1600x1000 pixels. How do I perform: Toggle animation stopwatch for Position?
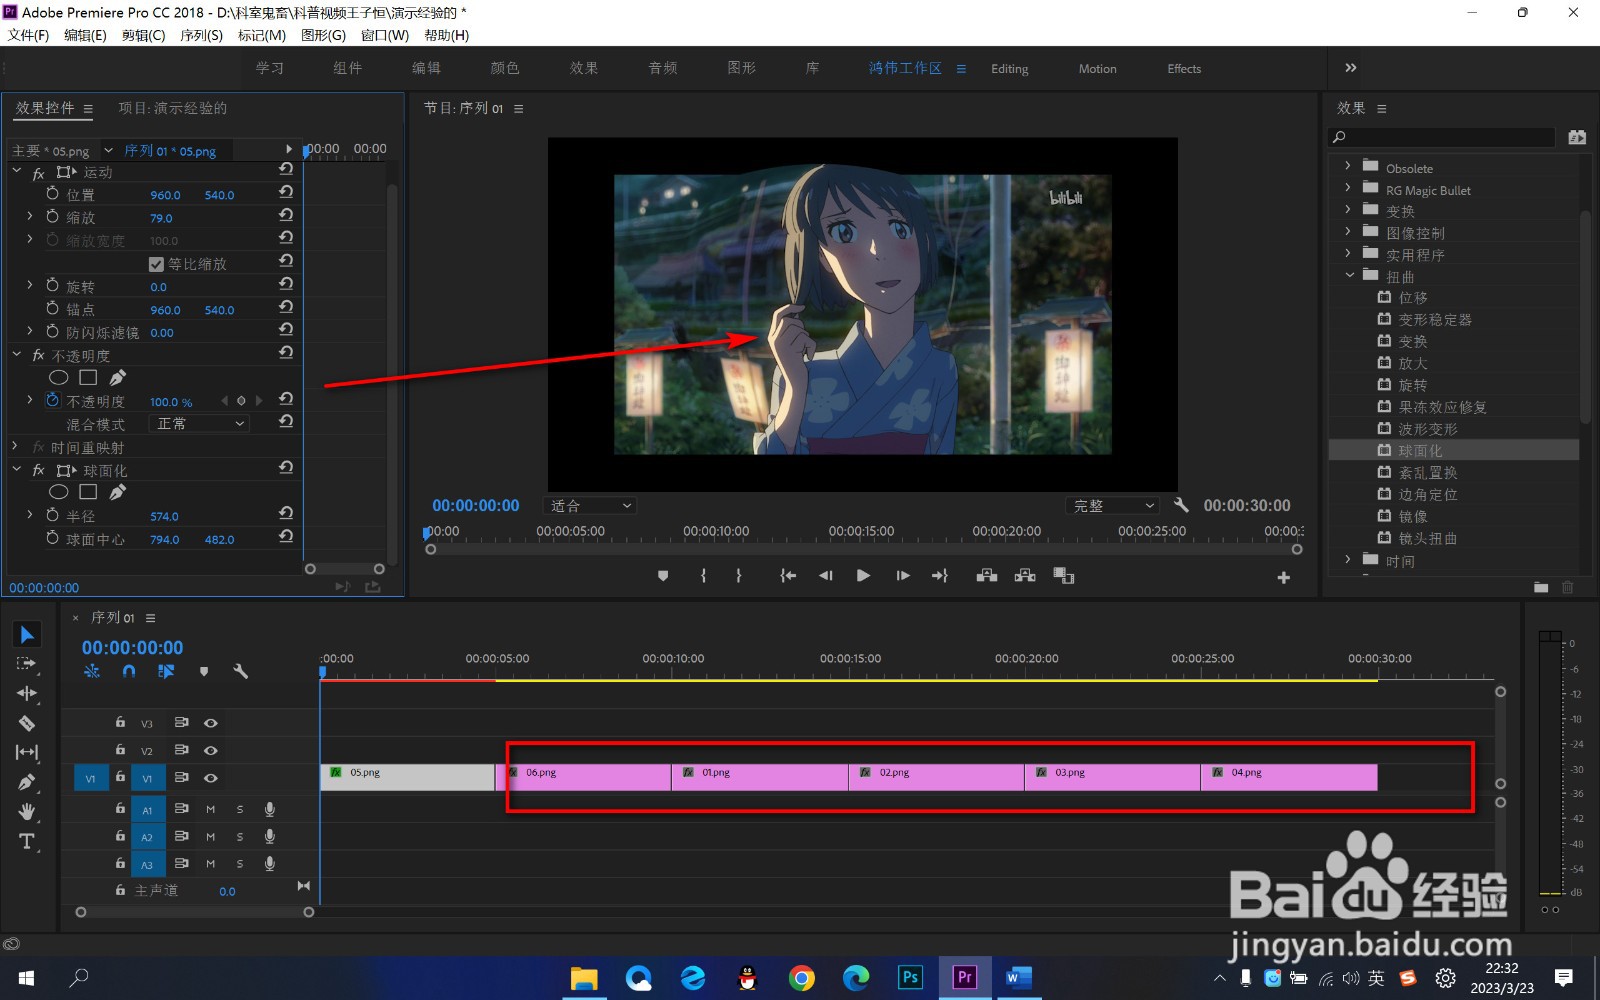53,193
